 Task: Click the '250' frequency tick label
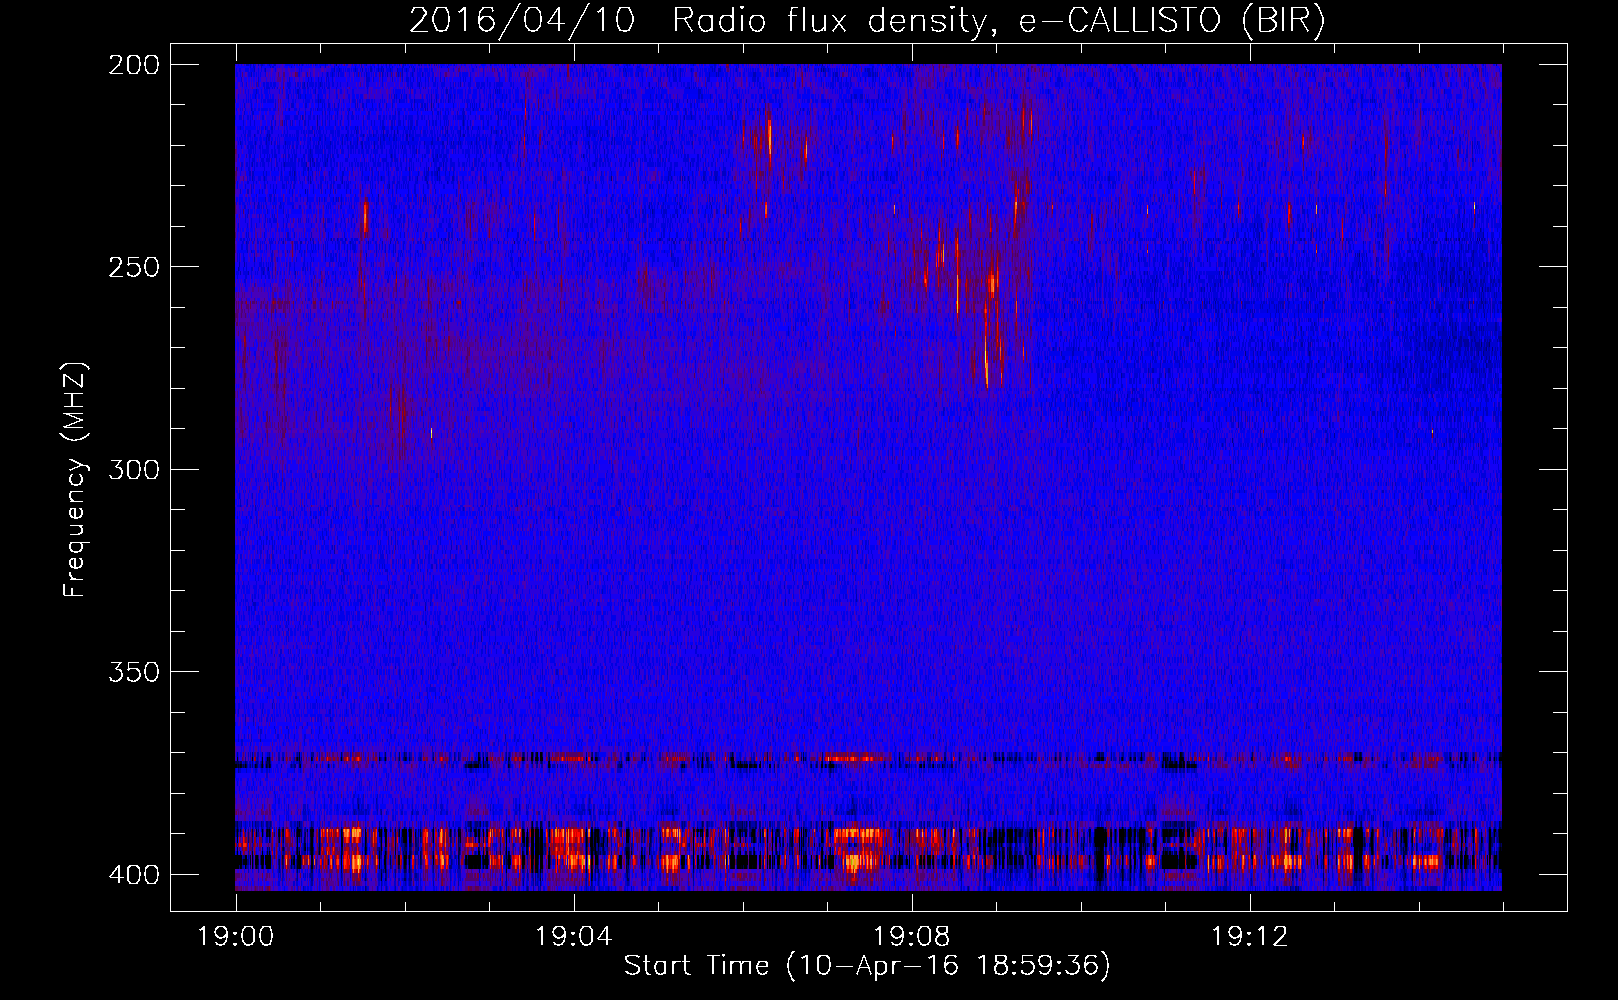click(133, 267)
